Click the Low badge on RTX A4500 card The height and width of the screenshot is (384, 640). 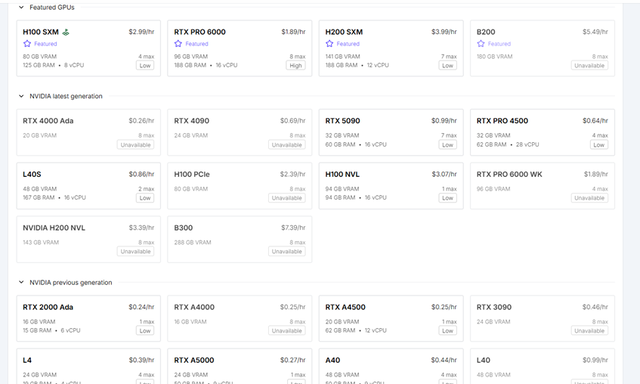point(448,331)
